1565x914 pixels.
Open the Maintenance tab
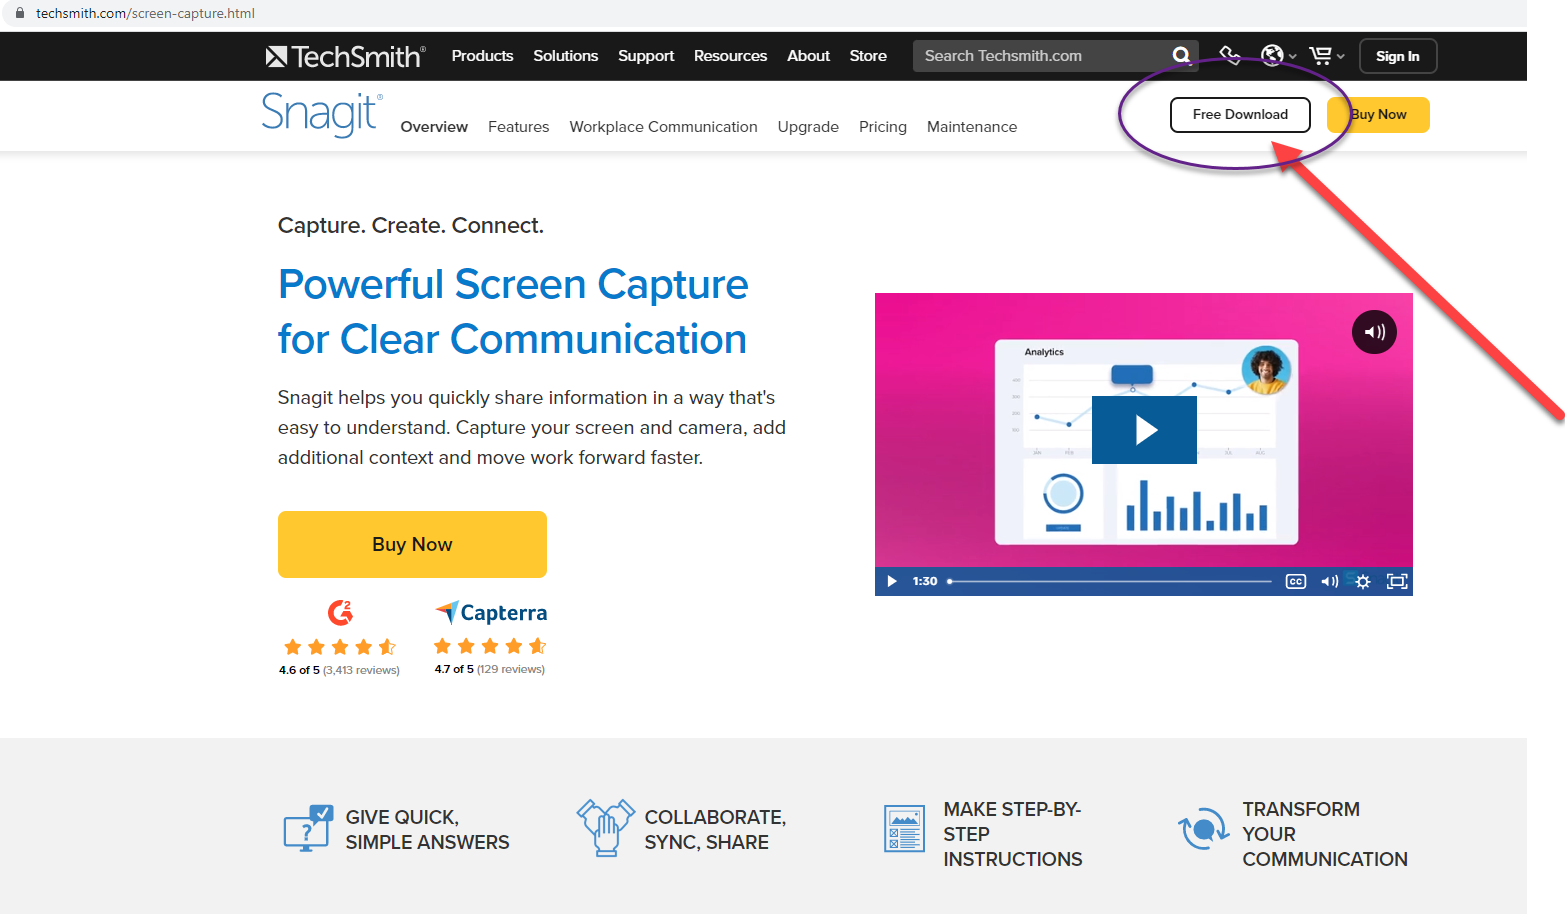(x=972, y=127)
